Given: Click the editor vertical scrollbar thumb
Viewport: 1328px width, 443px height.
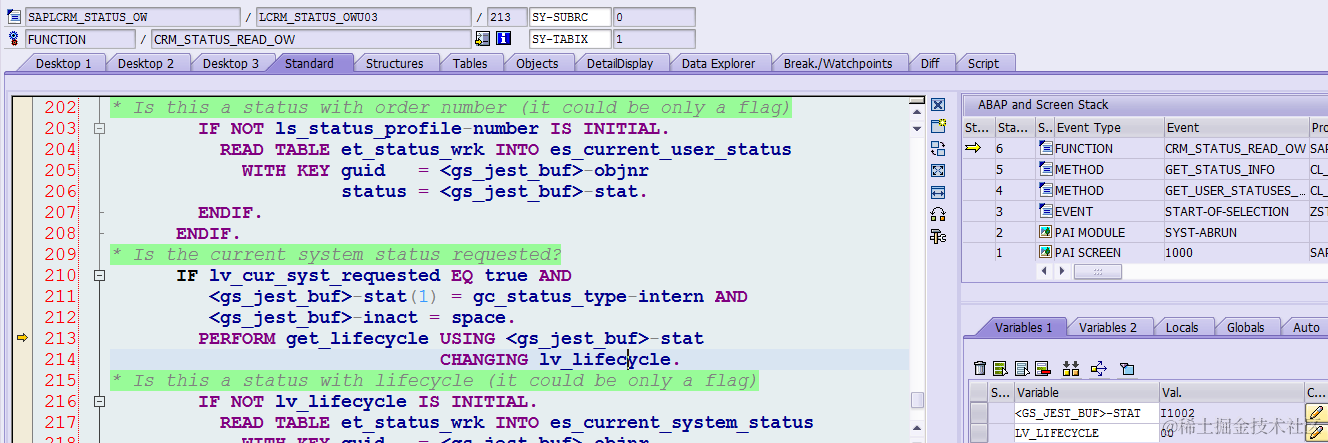Looking at the screenshot, I should click(916, 400).
